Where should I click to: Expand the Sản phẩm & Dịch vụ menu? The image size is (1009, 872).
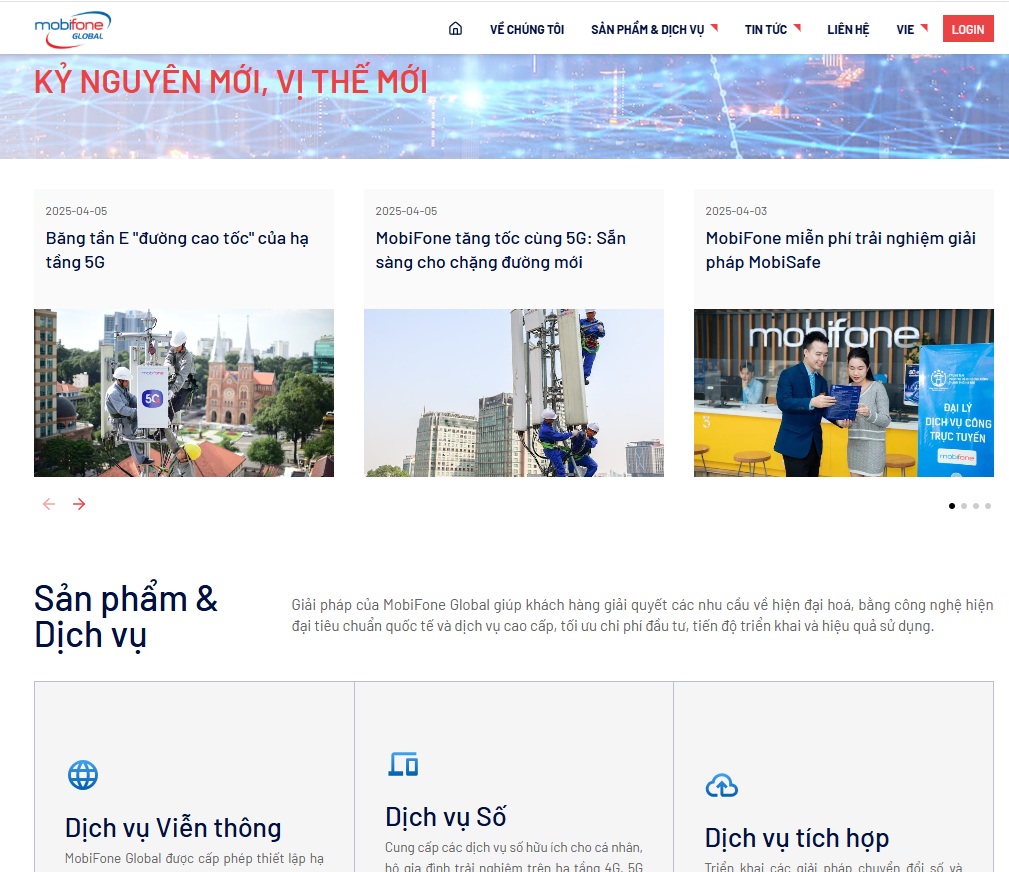click(x=654, y=30)
